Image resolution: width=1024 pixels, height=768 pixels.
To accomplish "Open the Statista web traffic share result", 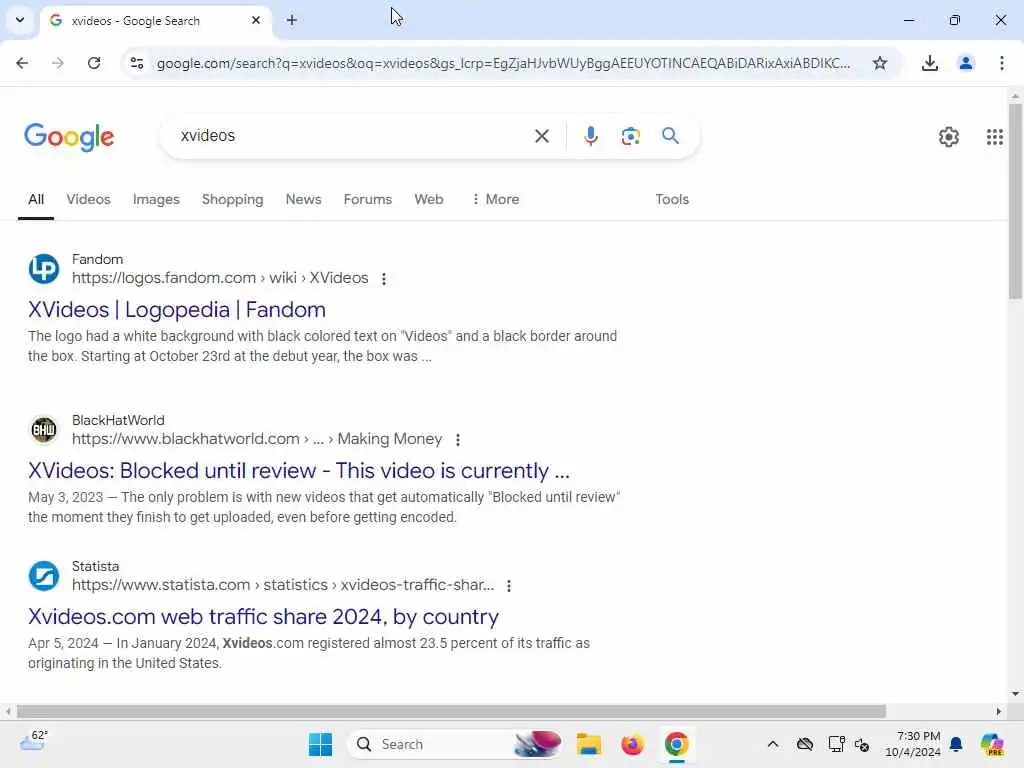I will [263, 617].
